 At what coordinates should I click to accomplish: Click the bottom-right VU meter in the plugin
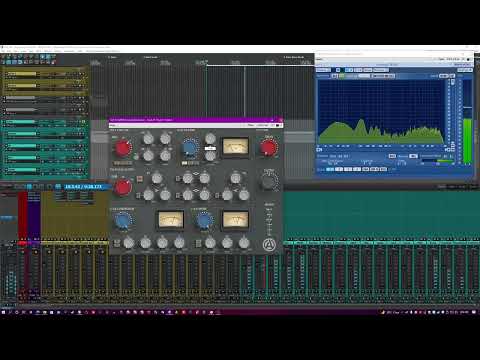[235, 219]
